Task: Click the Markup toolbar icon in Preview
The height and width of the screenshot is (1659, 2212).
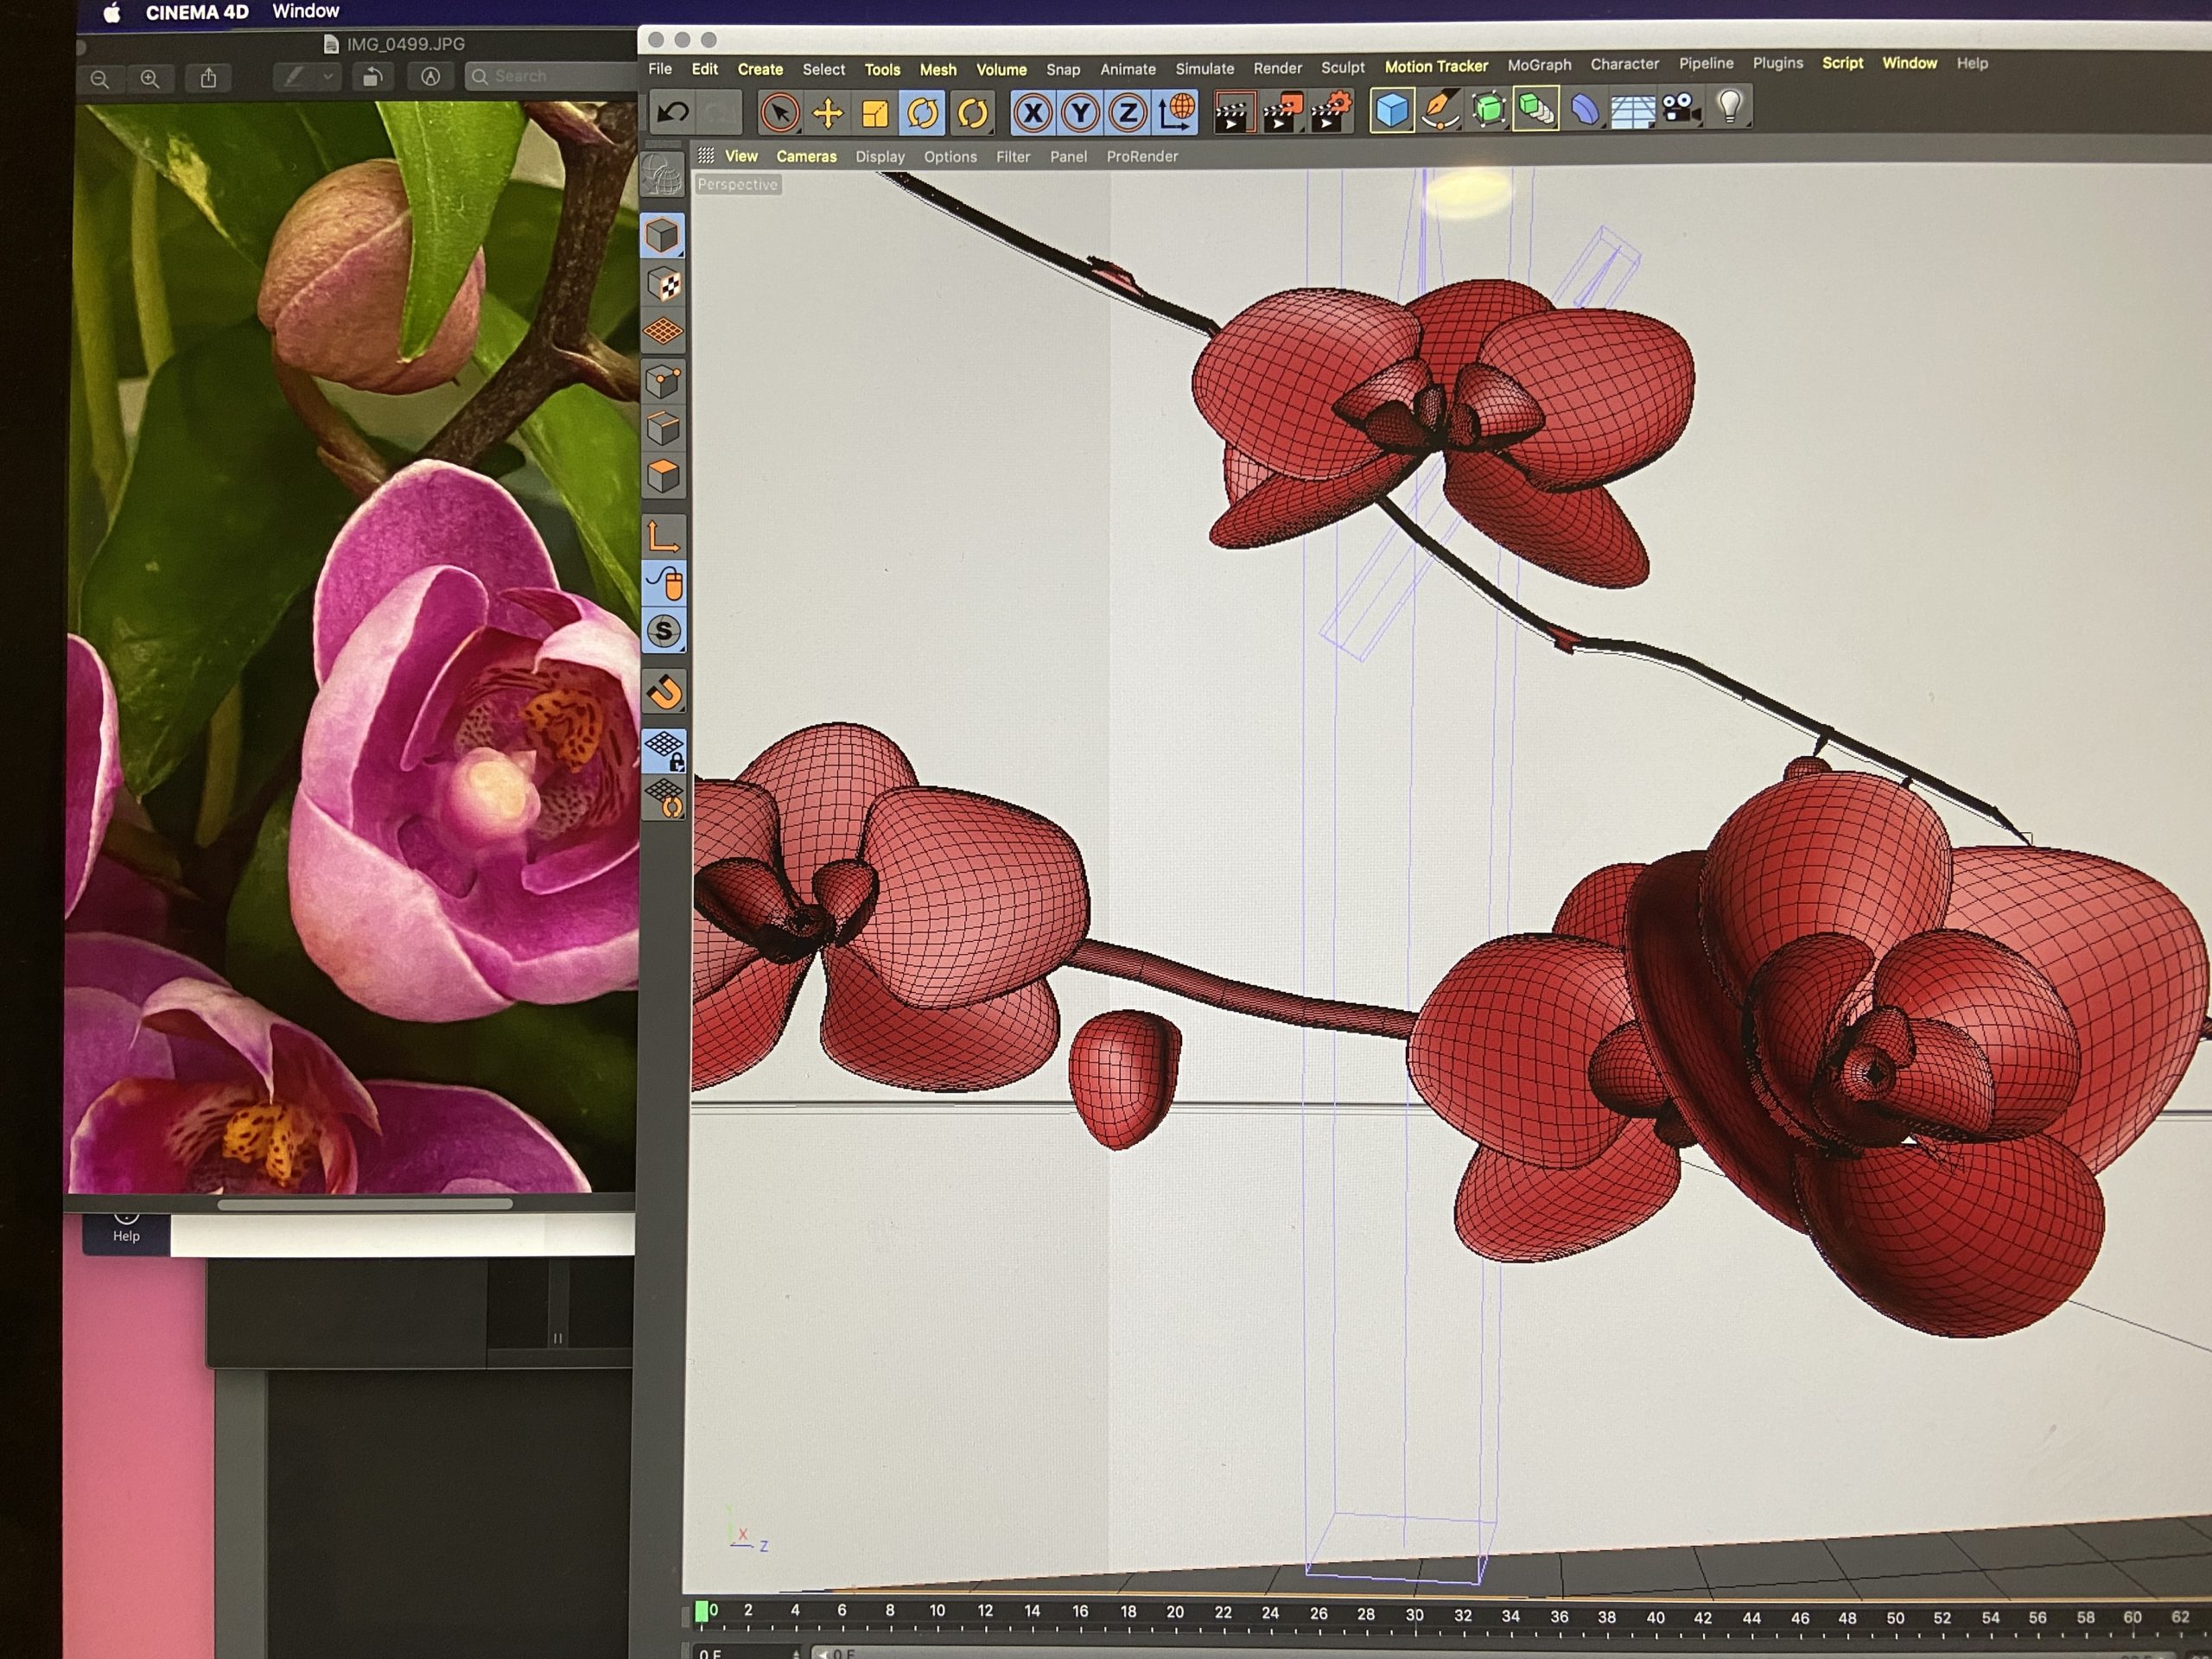Action: (x=430, y=77)
